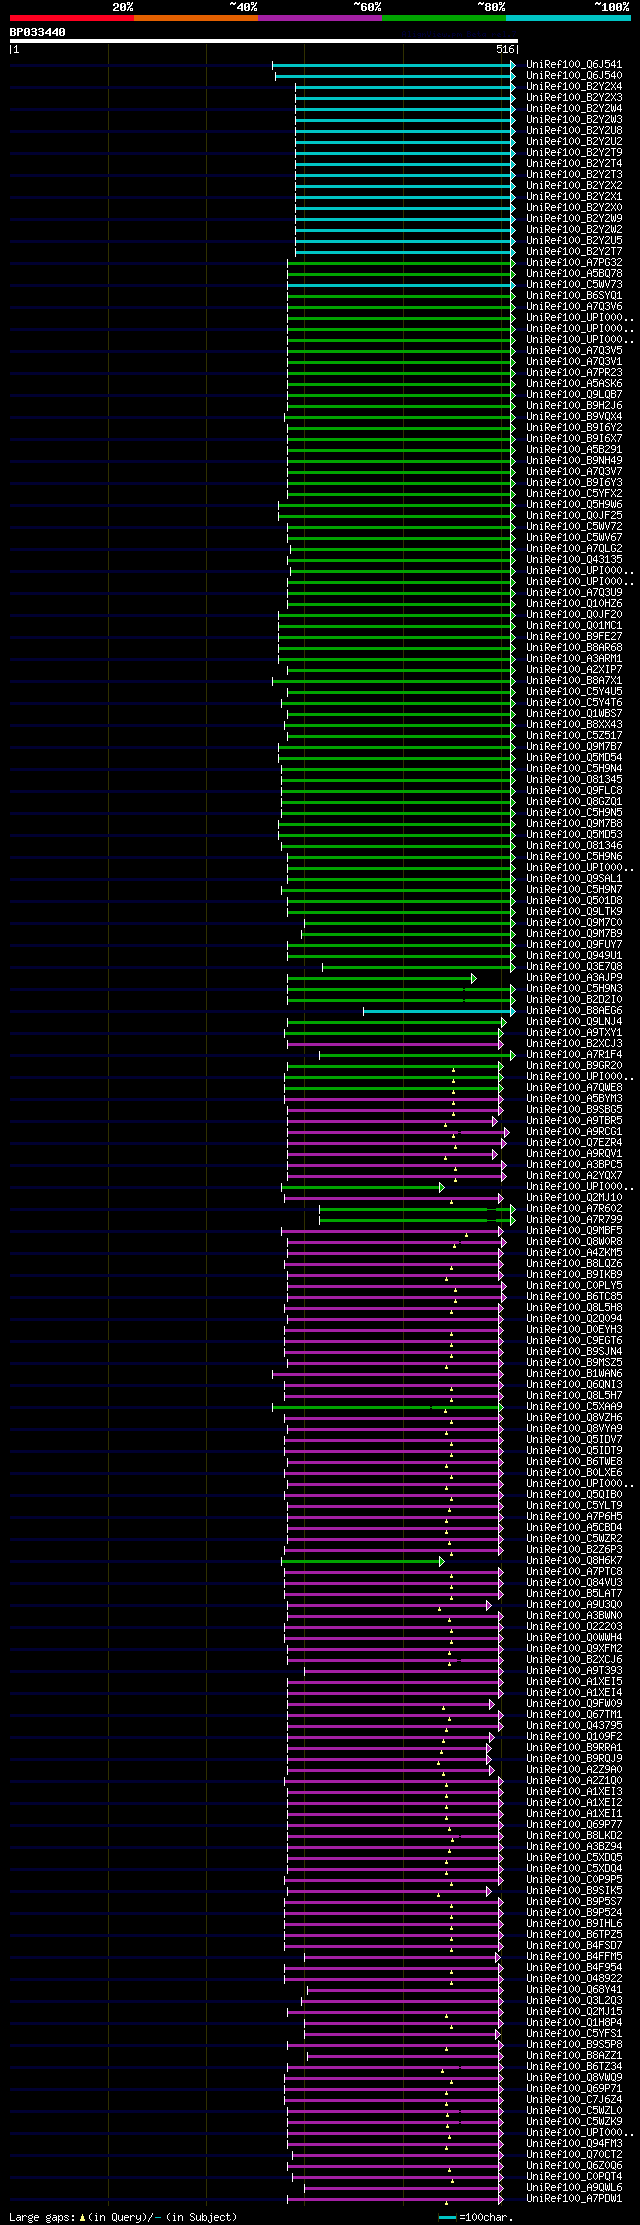Screen dimensions: 640x2225
Task: Click the green alignment bar for UniRef100_A7PG32
Action: click(x=401, y=263)
